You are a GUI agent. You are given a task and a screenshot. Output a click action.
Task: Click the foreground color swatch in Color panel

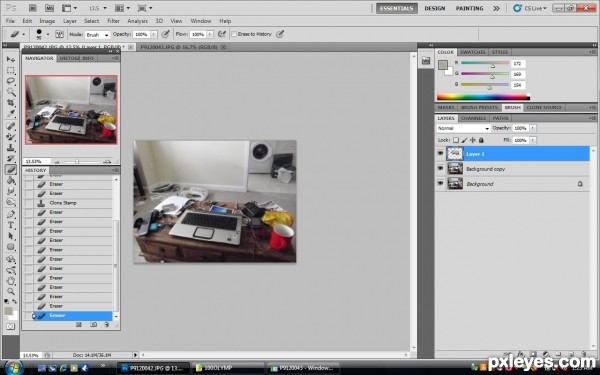(443, 65)
